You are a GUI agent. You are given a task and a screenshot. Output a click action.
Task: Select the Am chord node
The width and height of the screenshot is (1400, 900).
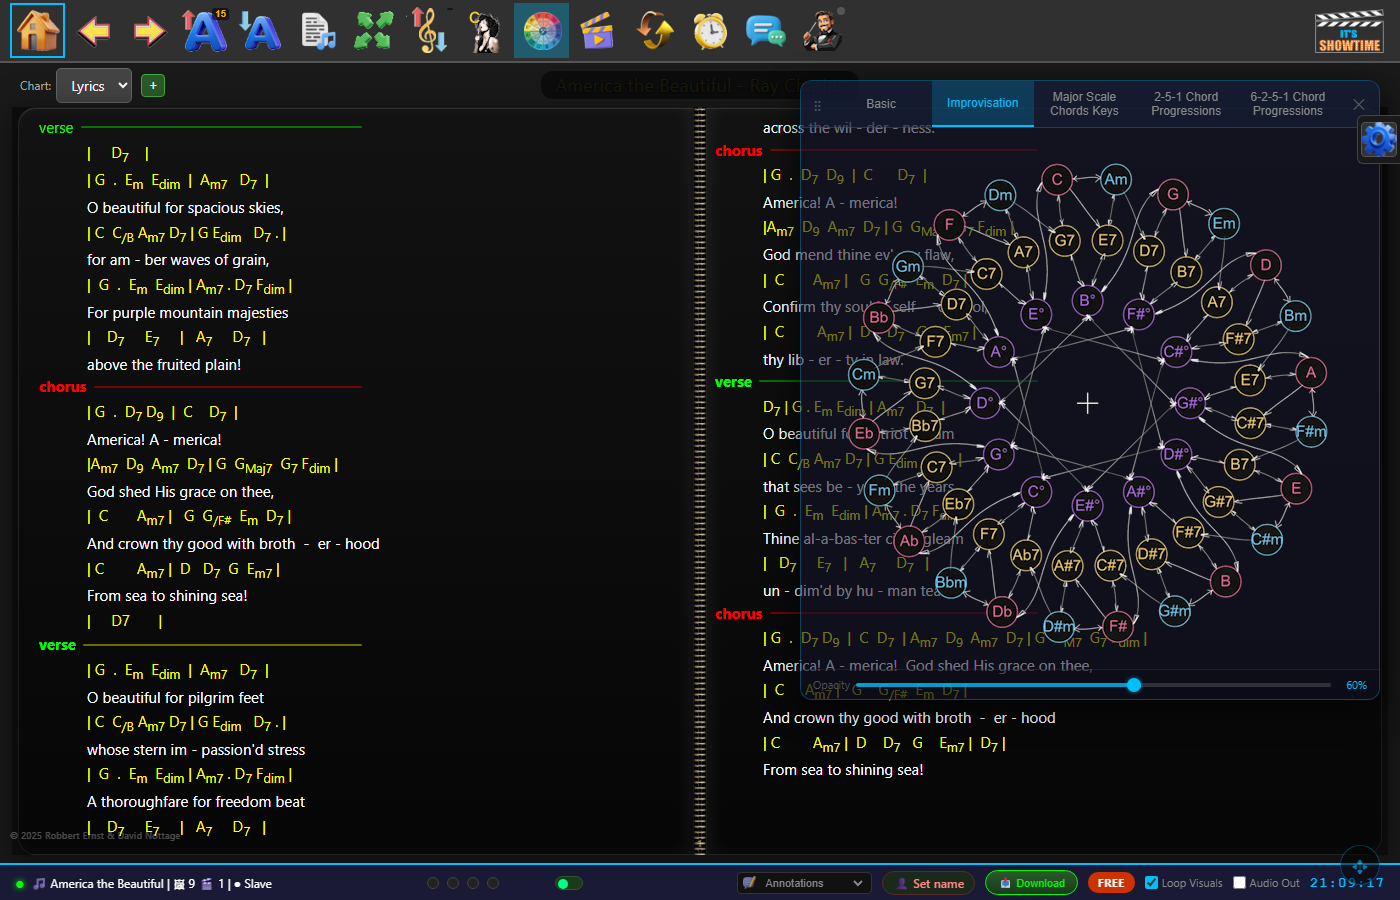1116,179
